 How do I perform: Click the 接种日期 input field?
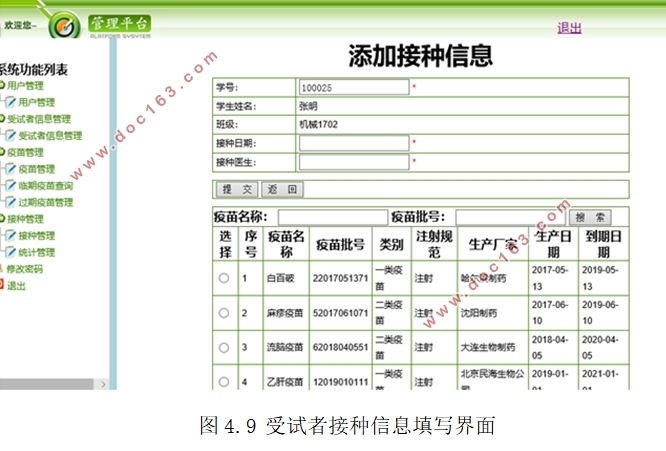tap(354, 143)
